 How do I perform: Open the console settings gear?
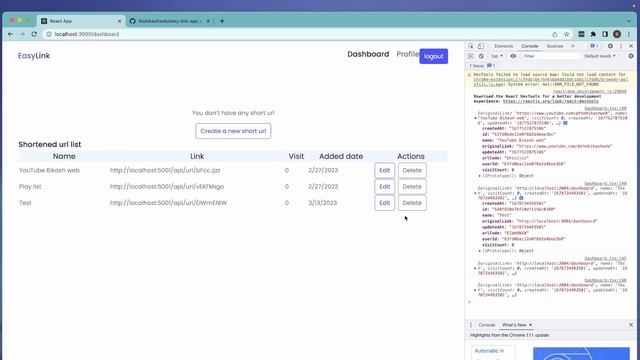tap(631, 56)
